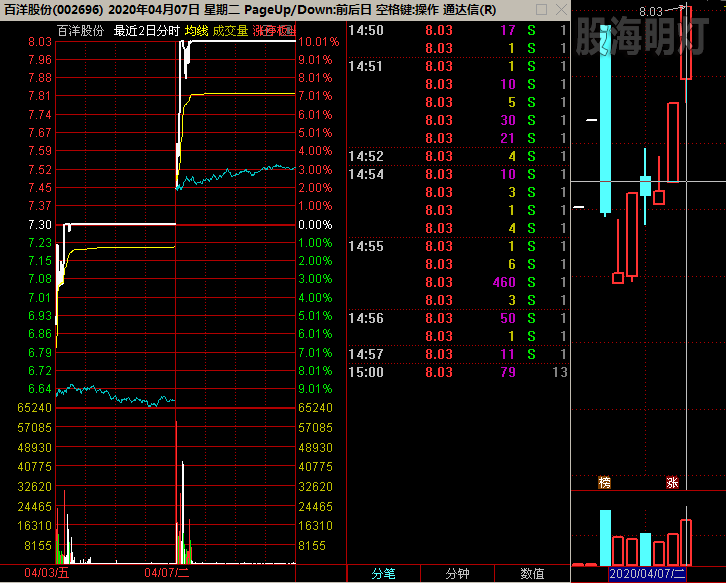The height and width of the screenshot is (583, 726).
Task: Select the 14:57 tick row timestamp
Action: click(366, 354)
